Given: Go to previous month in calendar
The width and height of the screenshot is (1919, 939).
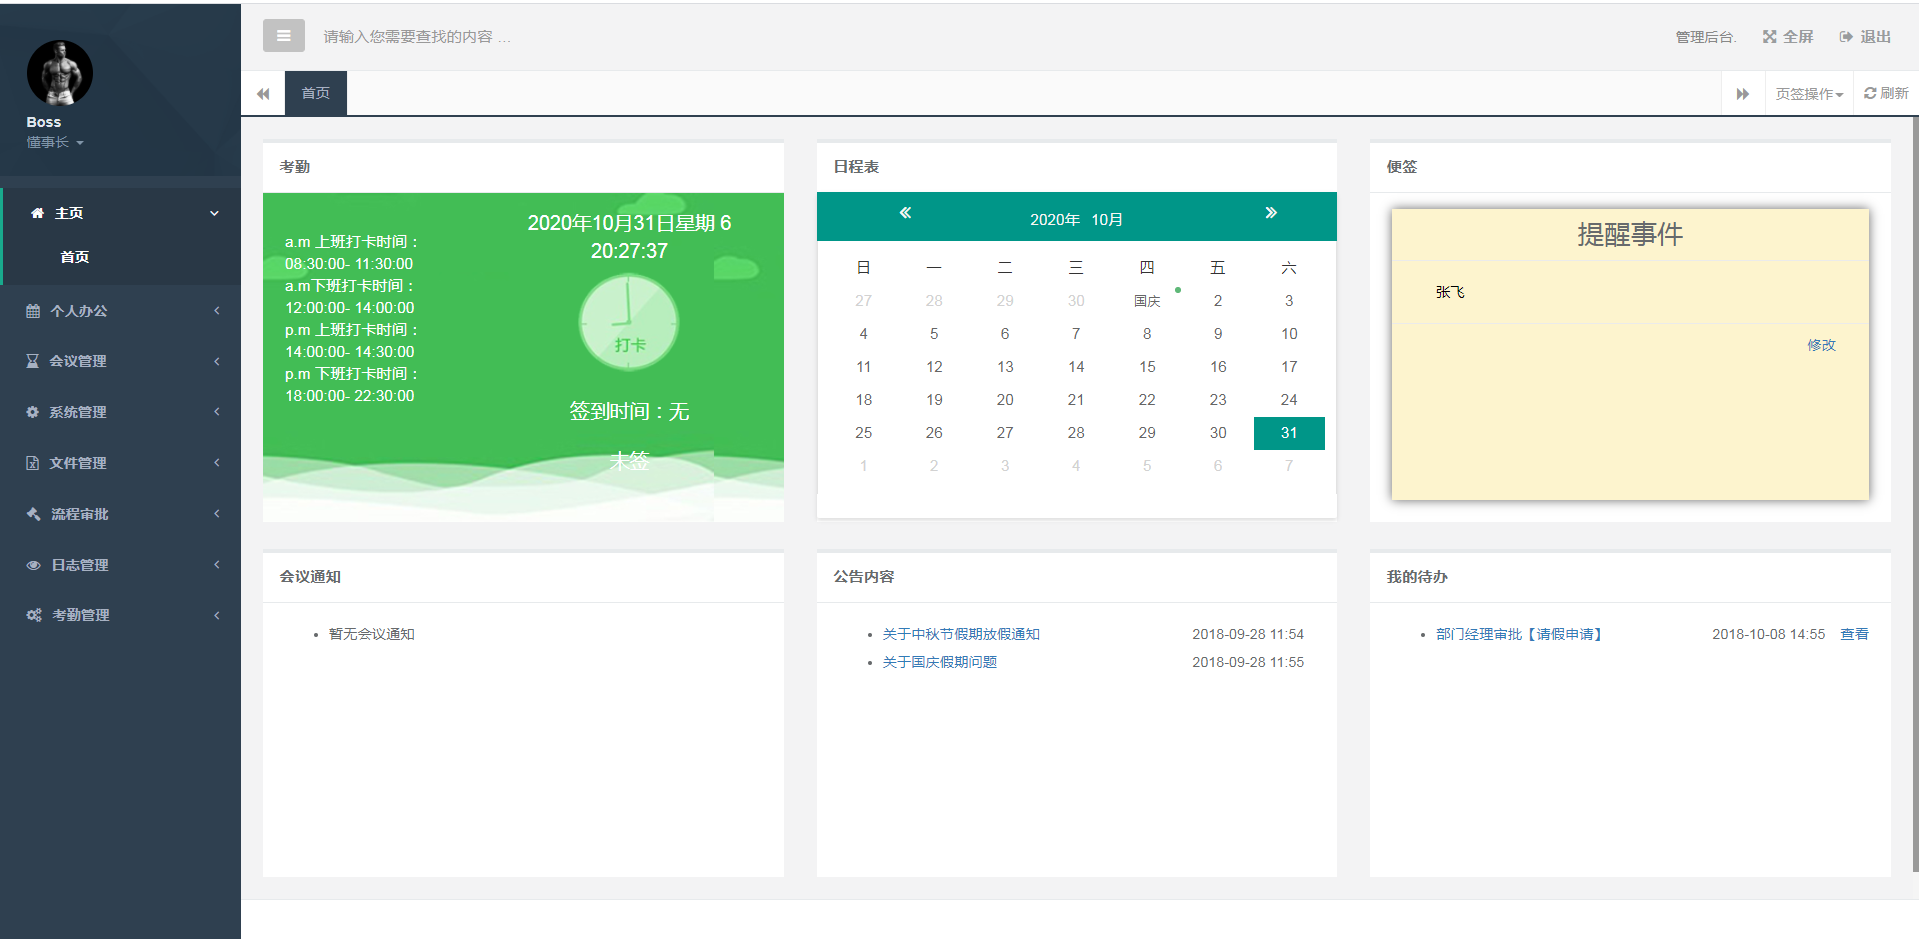Looking at the screenshot, I should coord(905,213).
